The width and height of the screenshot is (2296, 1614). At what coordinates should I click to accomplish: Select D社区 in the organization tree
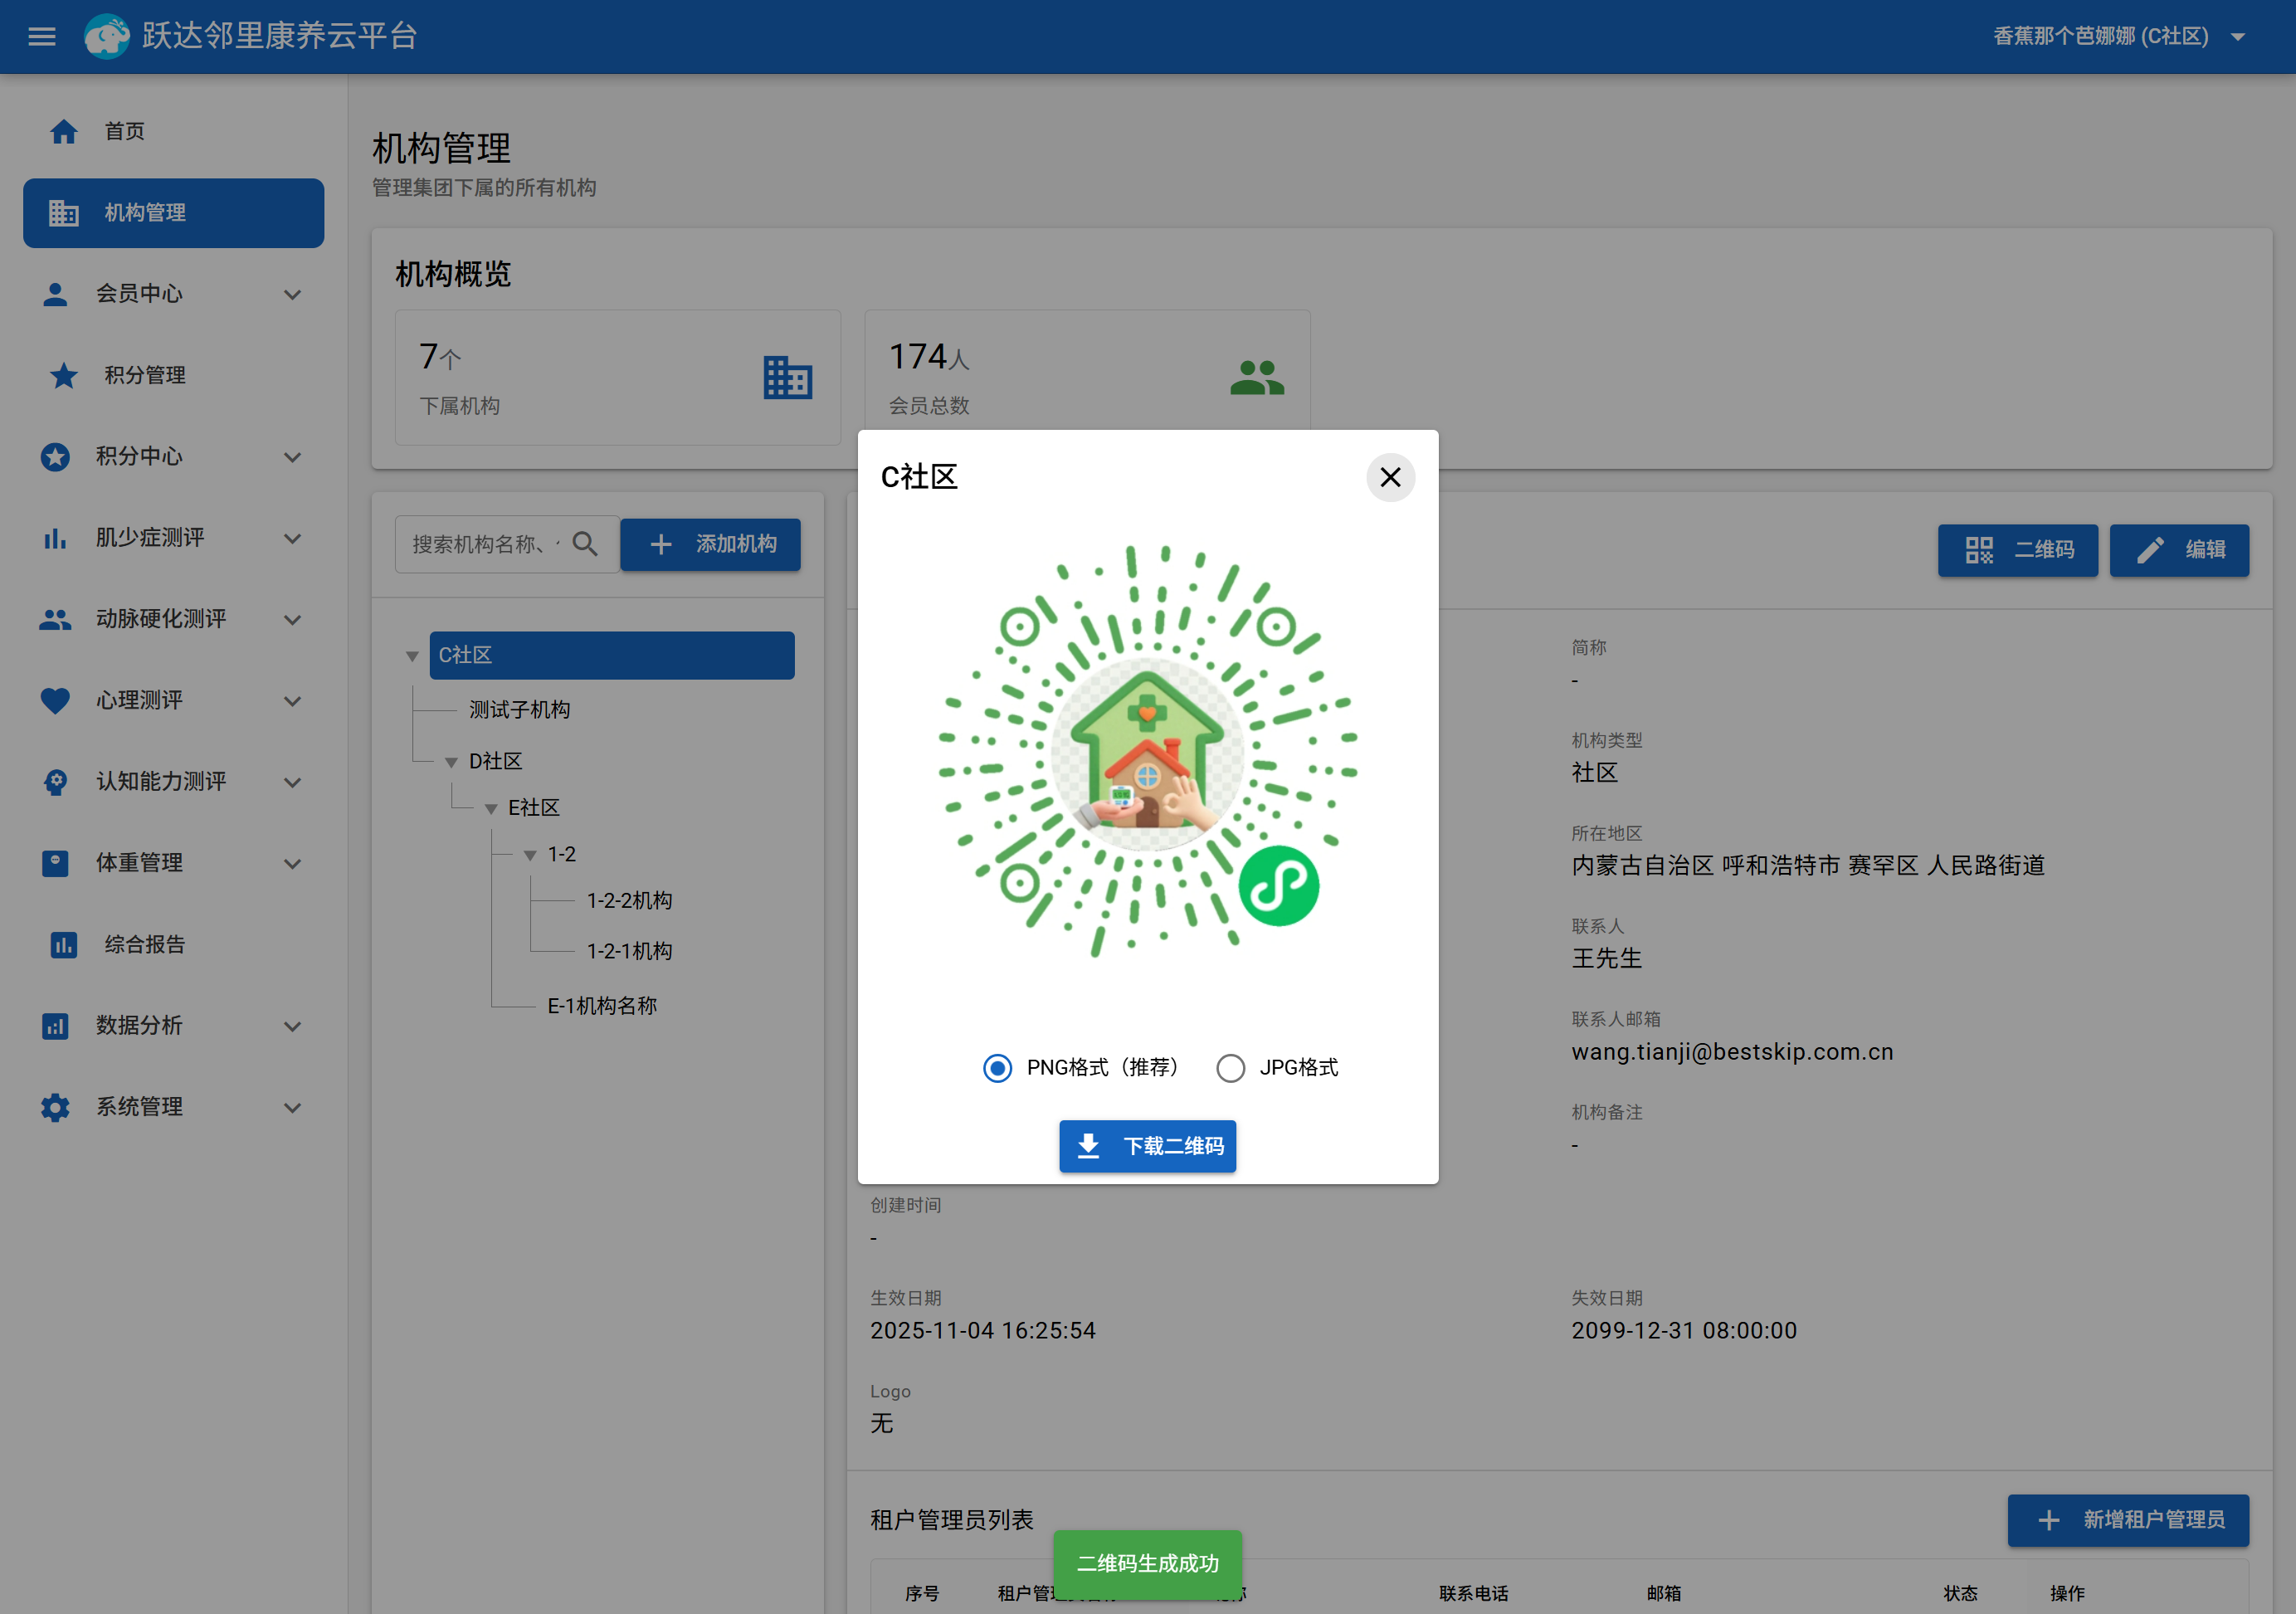coord(496,762)
